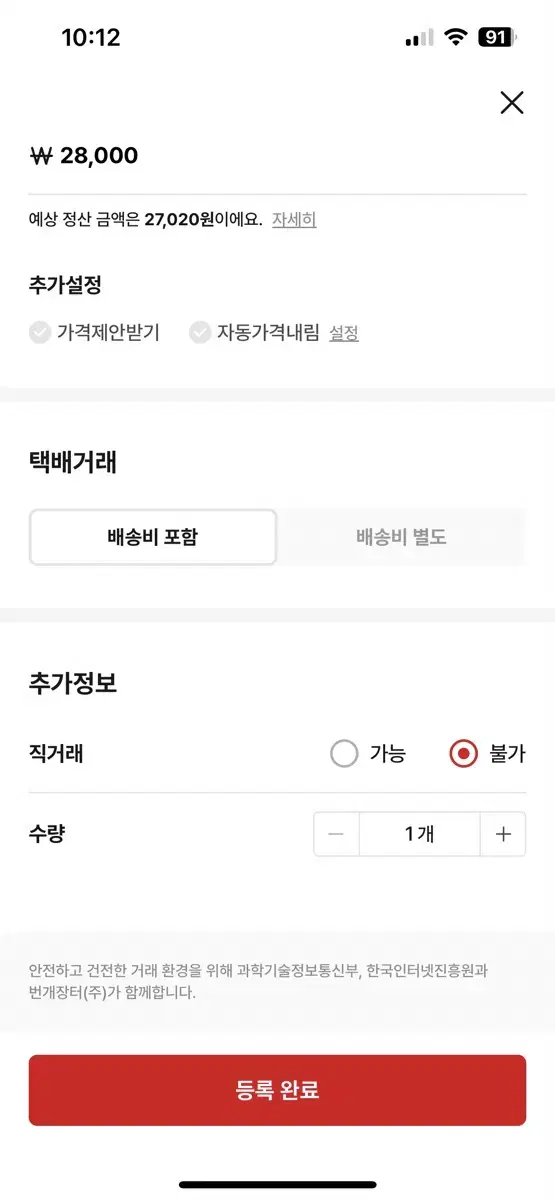The height and width of the screenshot is (1200, 555).
Task: Tap the battery indicator in status bar
Action: click(498, 38)
